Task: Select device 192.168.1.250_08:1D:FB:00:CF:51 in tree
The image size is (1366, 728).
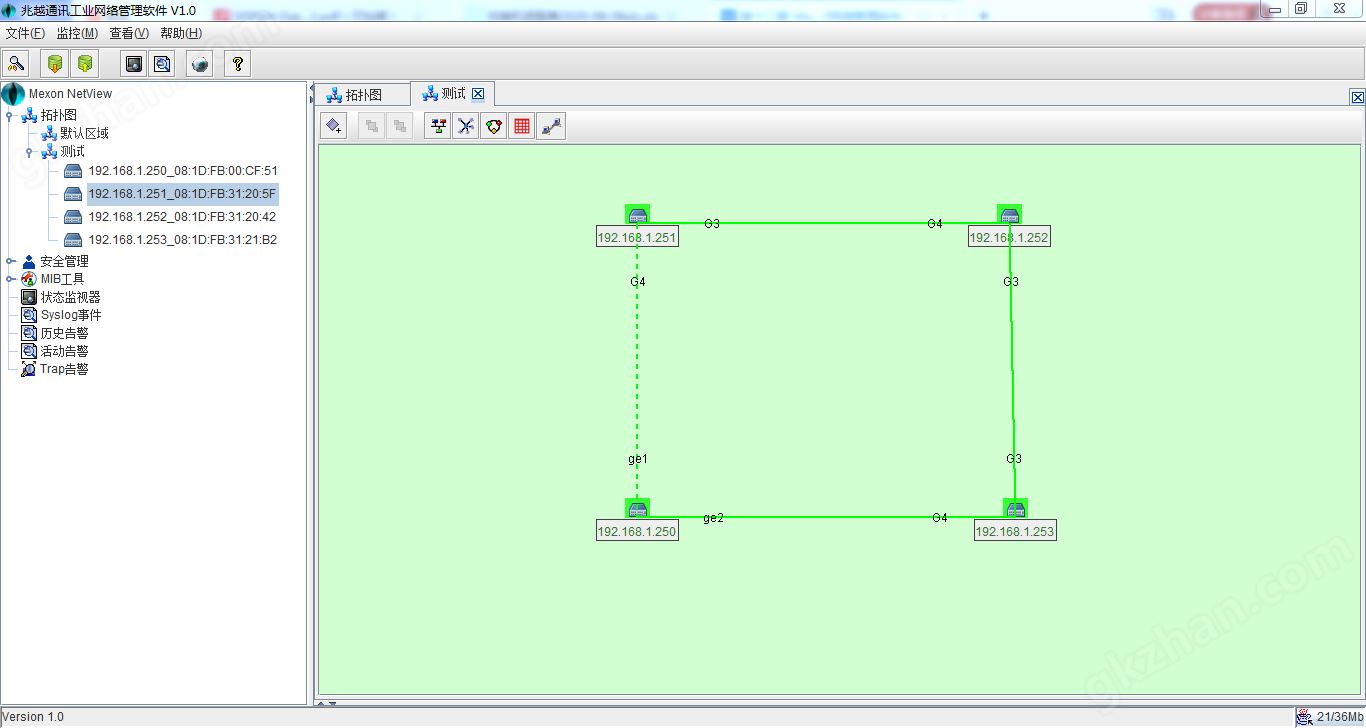Action: pyautogui.click(x=183, y=171)
